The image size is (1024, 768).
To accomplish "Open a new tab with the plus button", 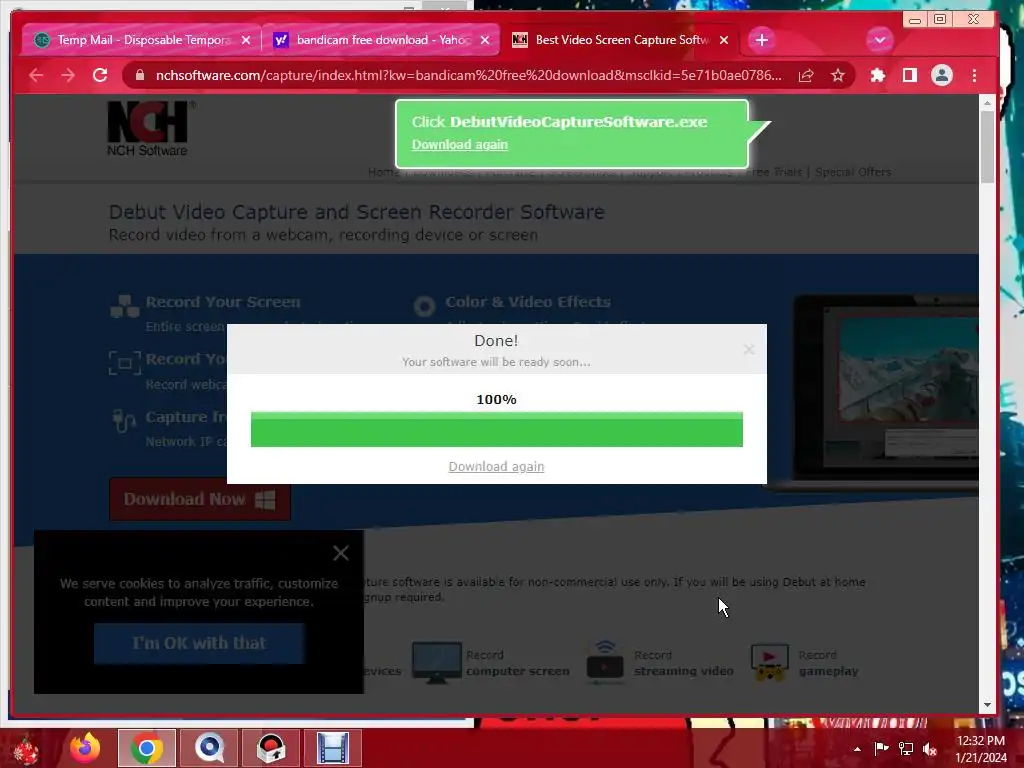I will point(761,40).
